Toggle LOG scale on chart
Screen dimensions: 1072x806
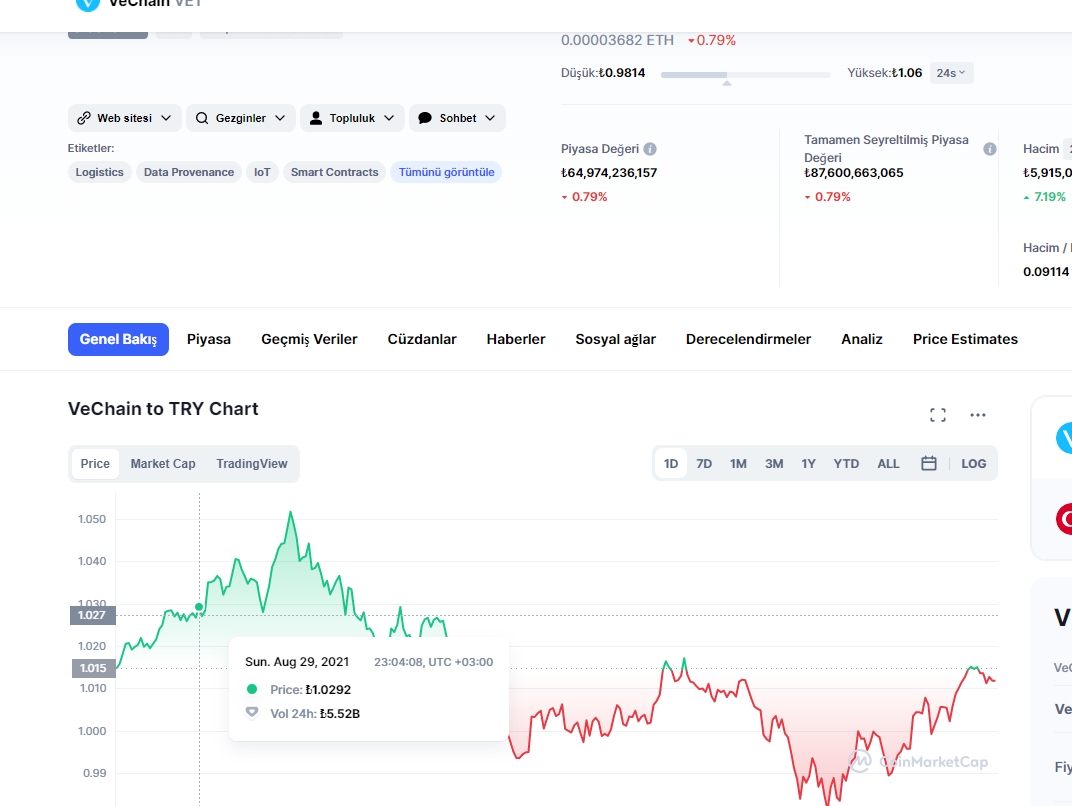pos(974,464)
